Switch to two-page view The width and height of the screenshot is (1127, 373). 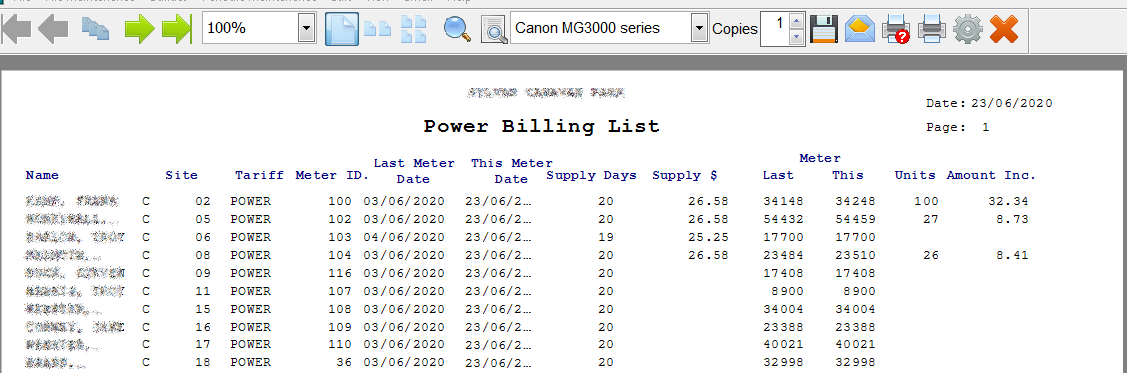tap(378, 29)
